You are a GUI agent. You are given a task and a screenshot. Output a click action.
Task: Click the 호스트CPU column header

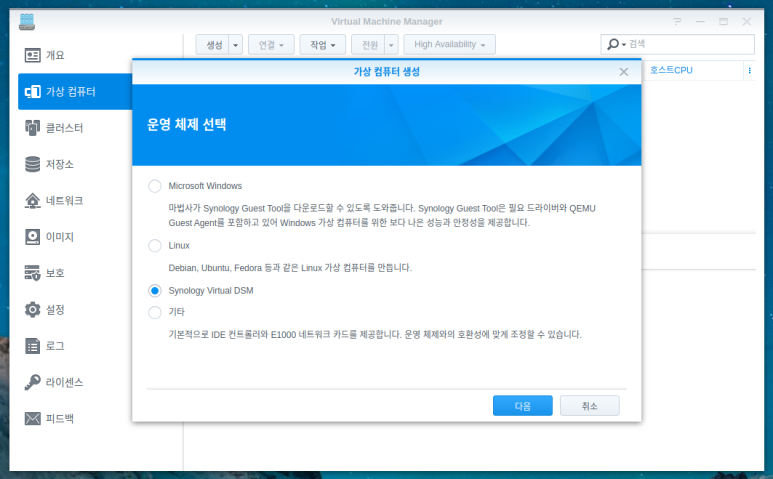[x=671, y=70]
